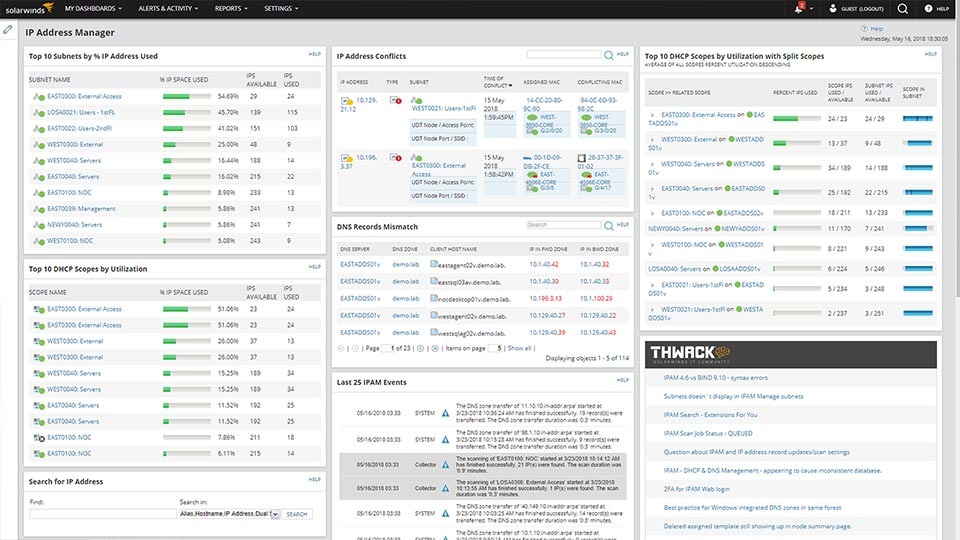Screen dimensions: 960x540
Task: Click the pencil edit page icon
Action: tap(7, 29)
